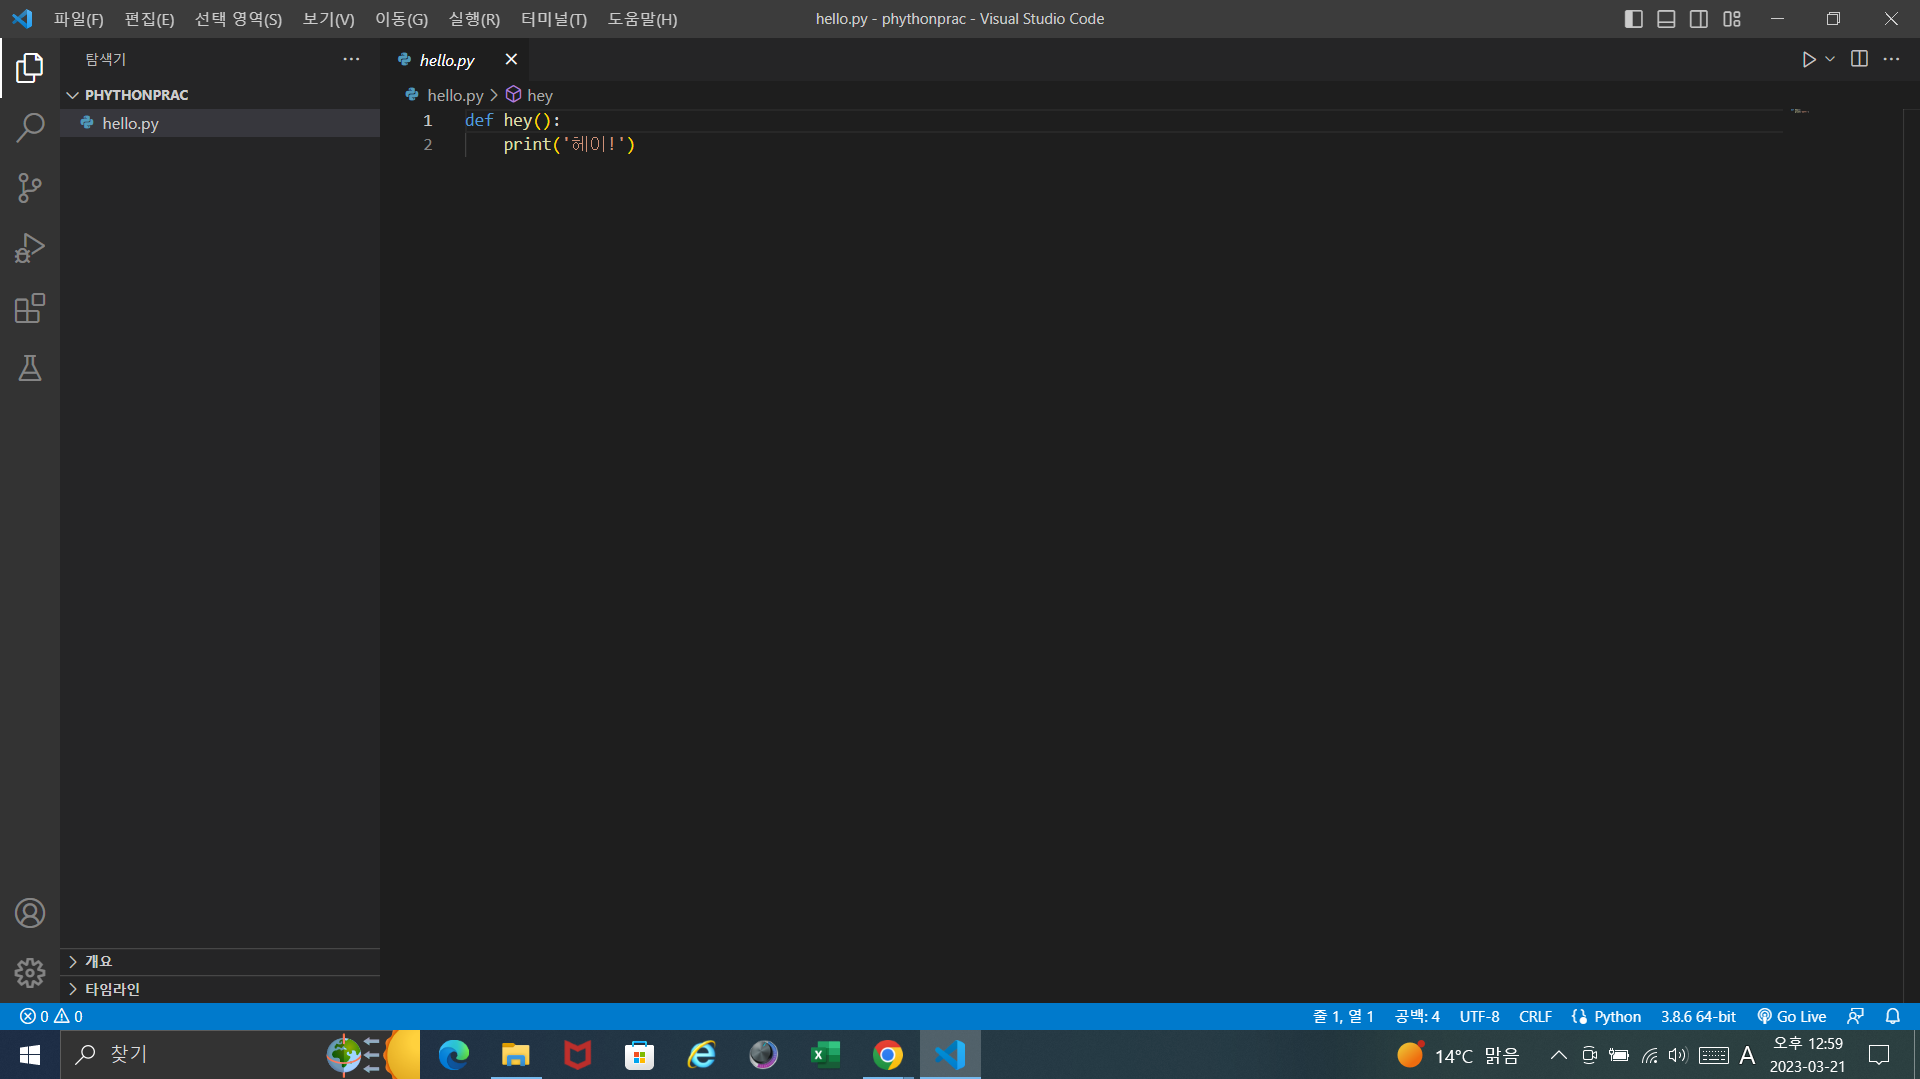Open the 터미널(T) menu
Image resolution: width=1920 pixels, height=1079 pixels.
coord(554,19)
